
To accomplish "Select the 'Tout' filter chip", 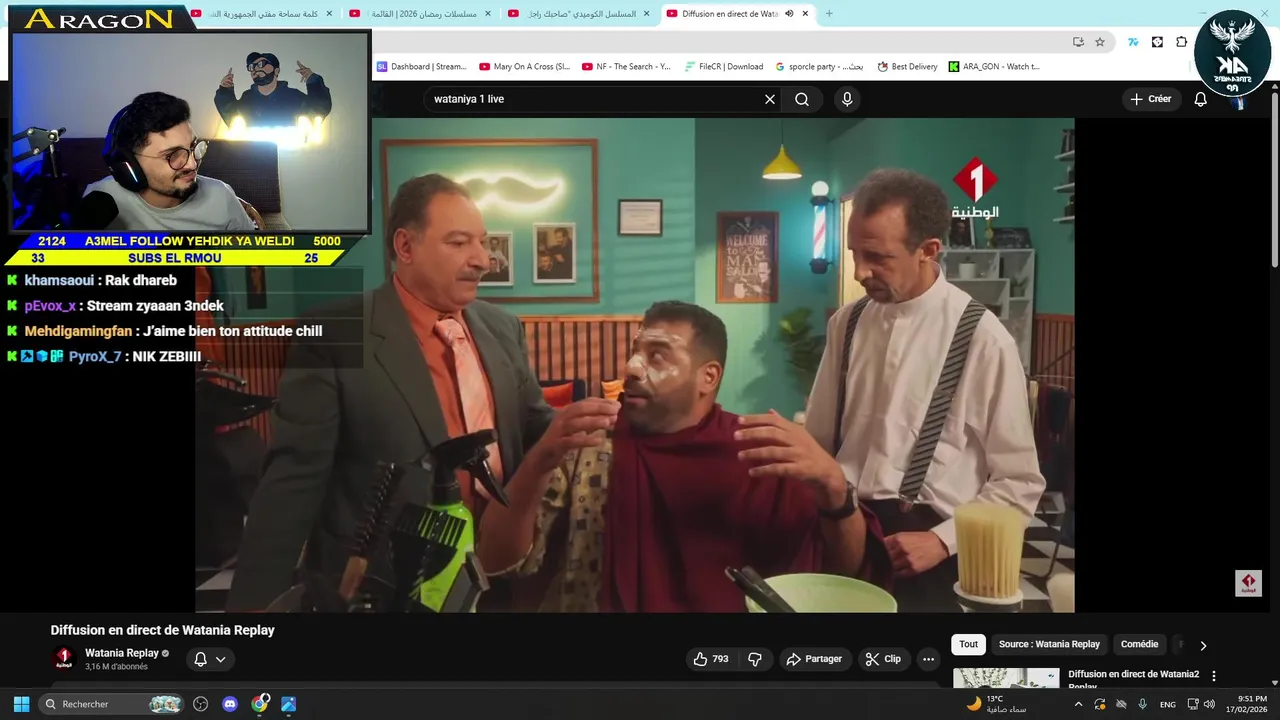I will tap(968, 644).
